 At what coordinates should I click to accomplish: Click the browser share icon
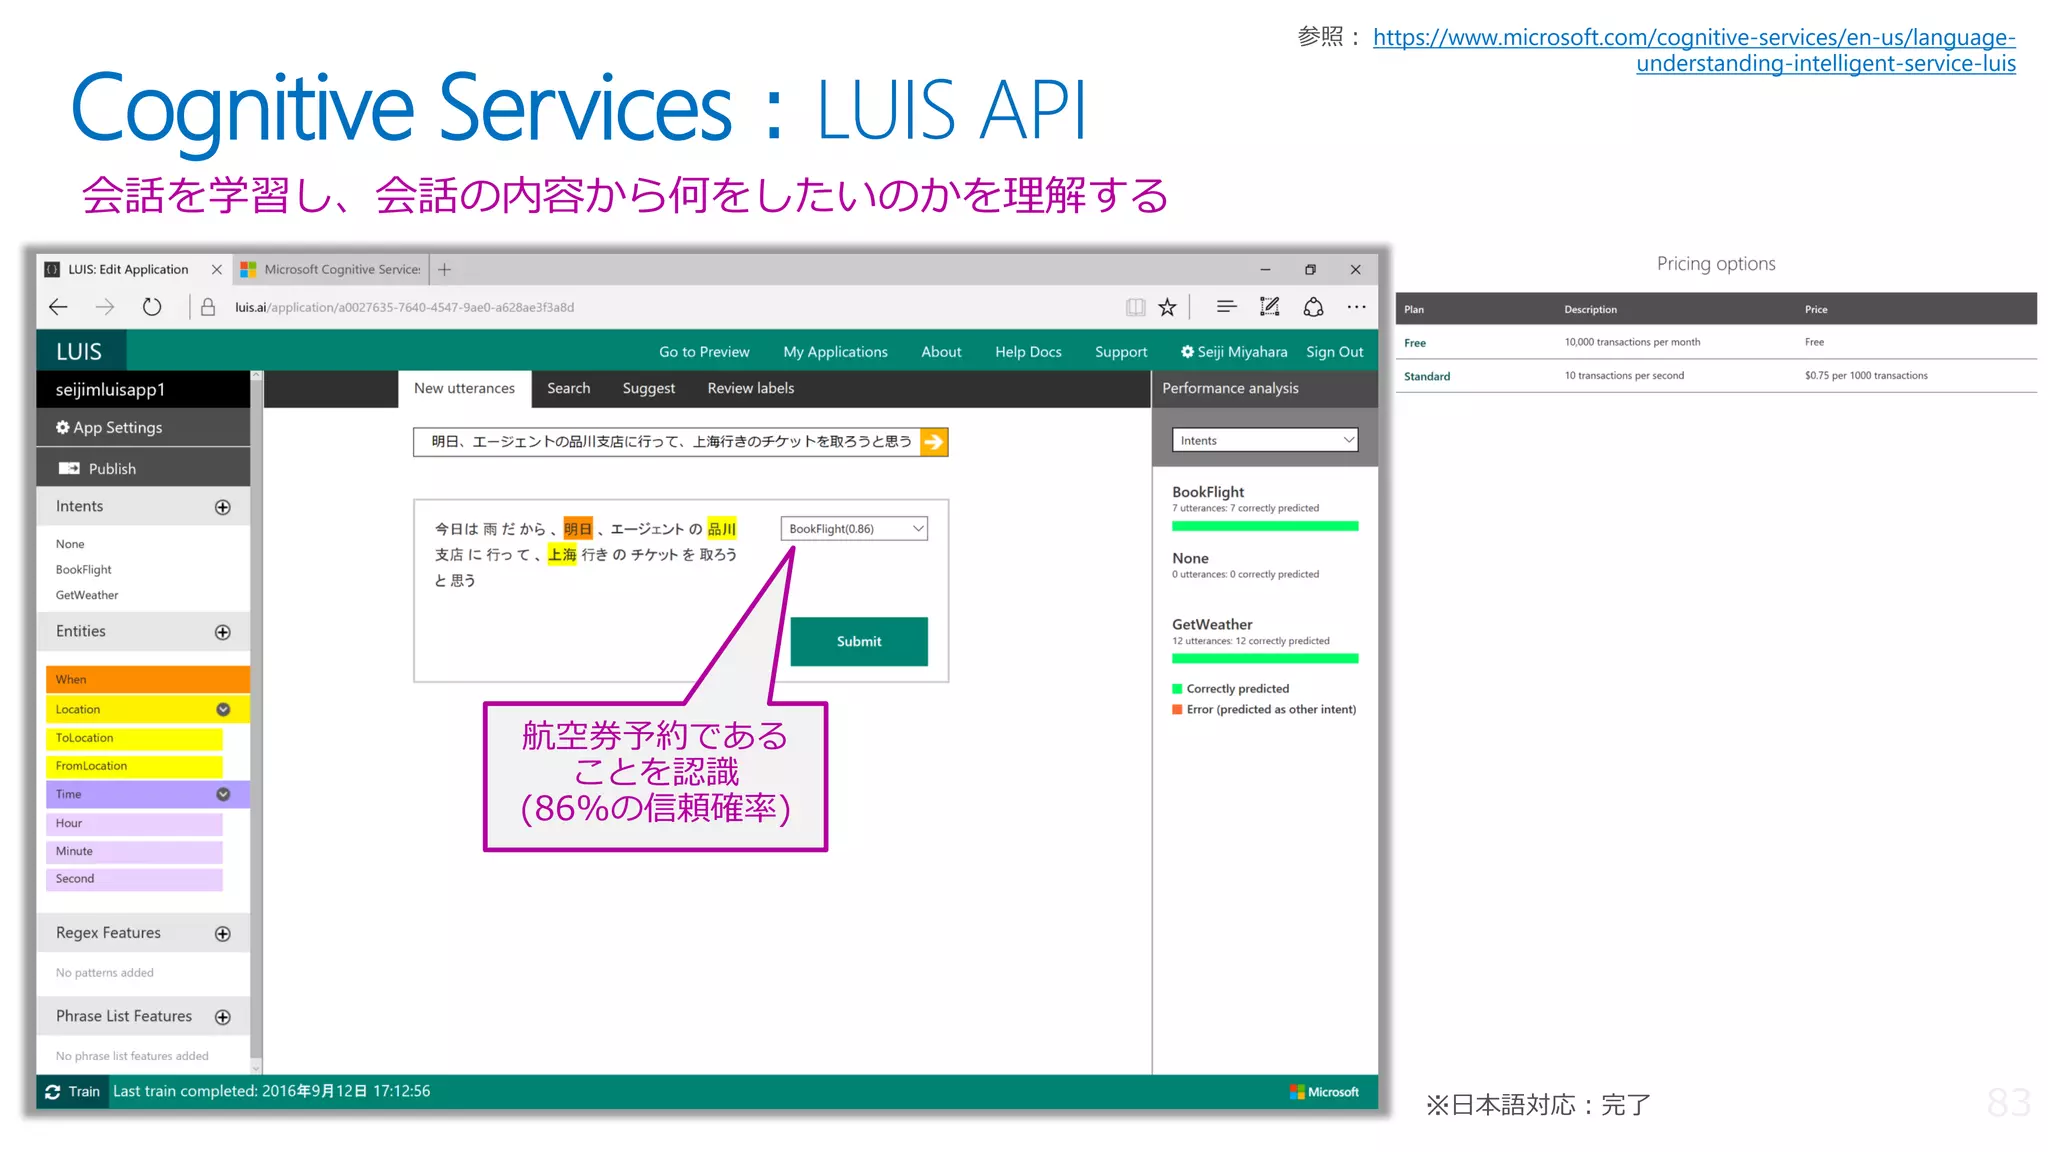(x=1313, y=307)
